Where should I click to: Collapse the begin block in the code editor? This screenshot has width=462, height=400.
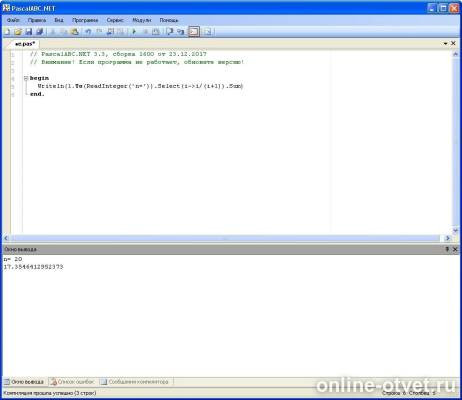[x=26, y=78]
